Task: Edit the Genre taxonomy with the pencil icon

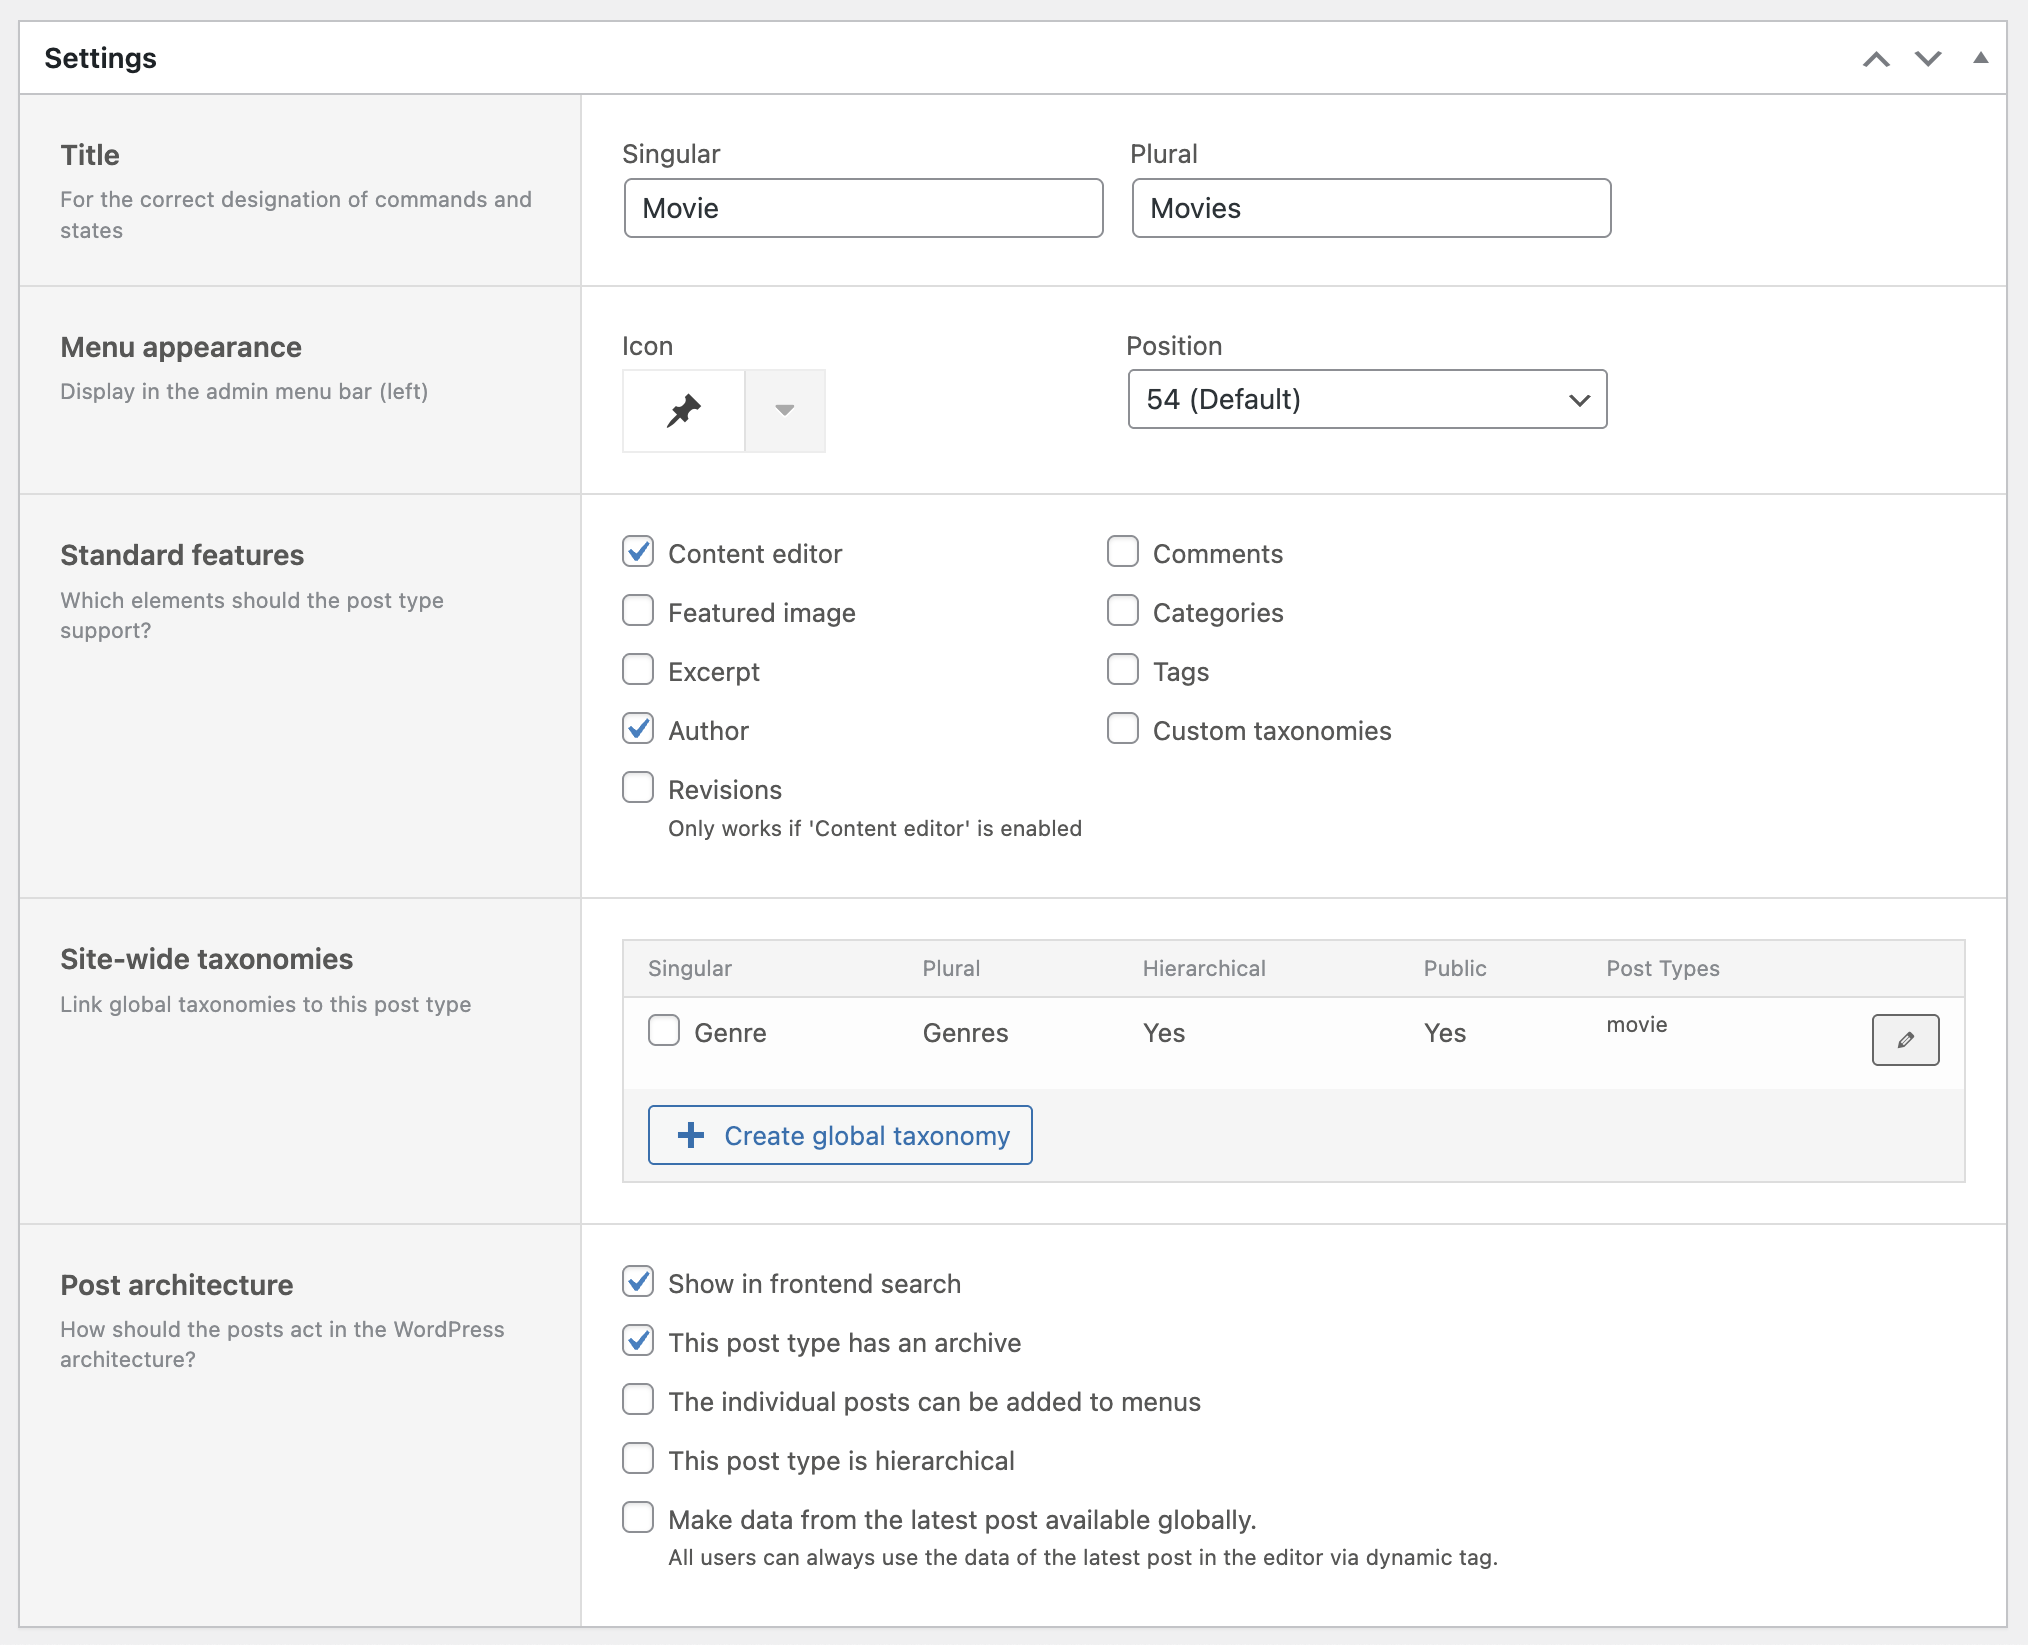Action: click(x=1904, y=1040)
